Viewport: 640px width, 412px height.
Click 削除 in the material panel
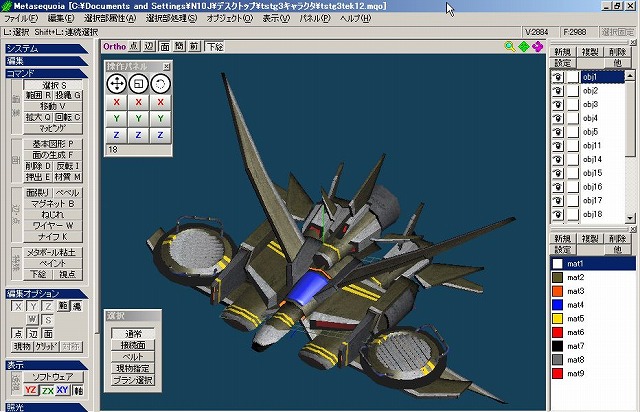(x=618, y=238)
